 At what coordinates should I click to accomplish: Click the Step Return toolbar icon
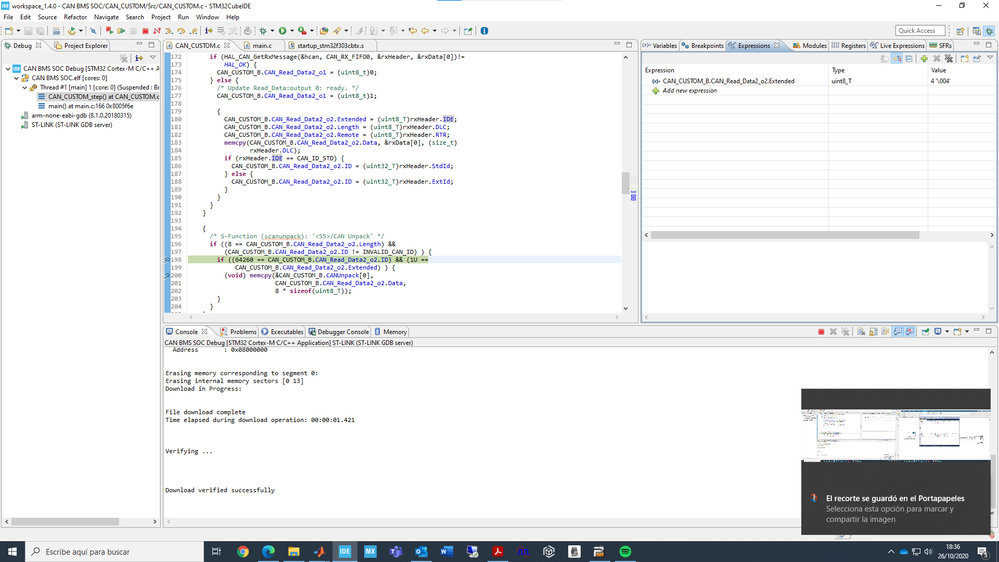(193, 31)
